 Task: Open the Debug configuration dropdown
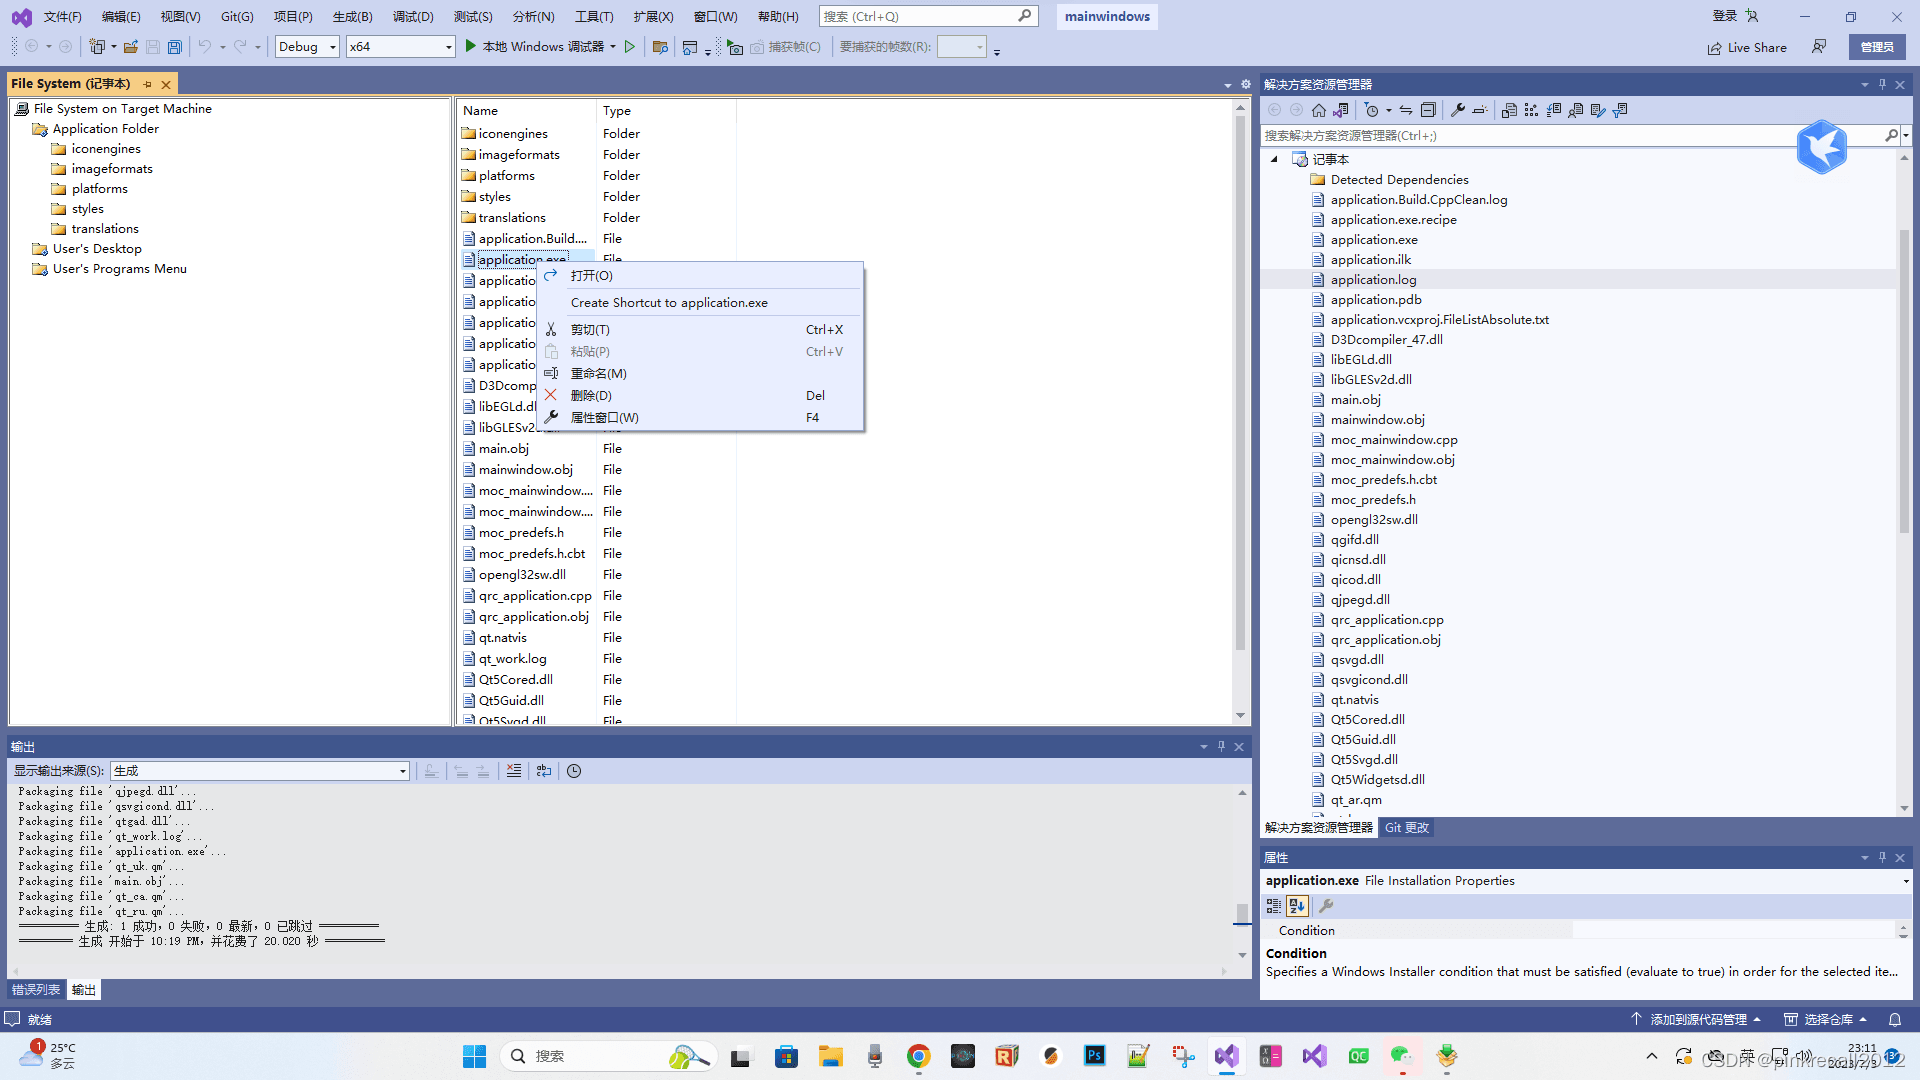tap(307, 47)
